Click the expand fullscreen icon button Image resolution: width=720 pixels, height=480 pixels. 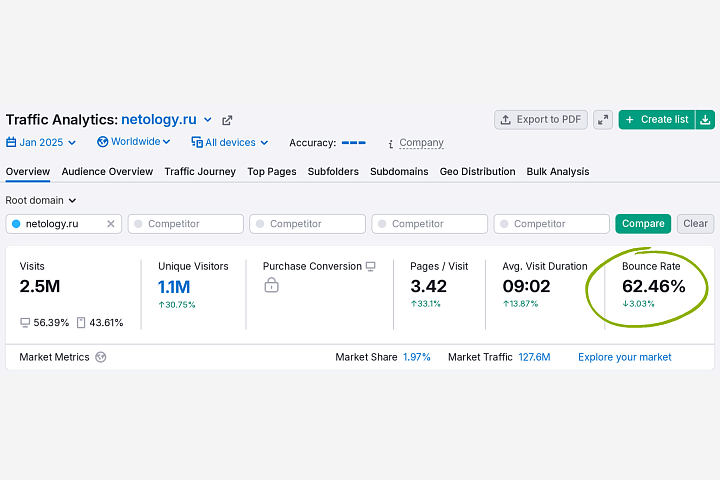[603, 120]
